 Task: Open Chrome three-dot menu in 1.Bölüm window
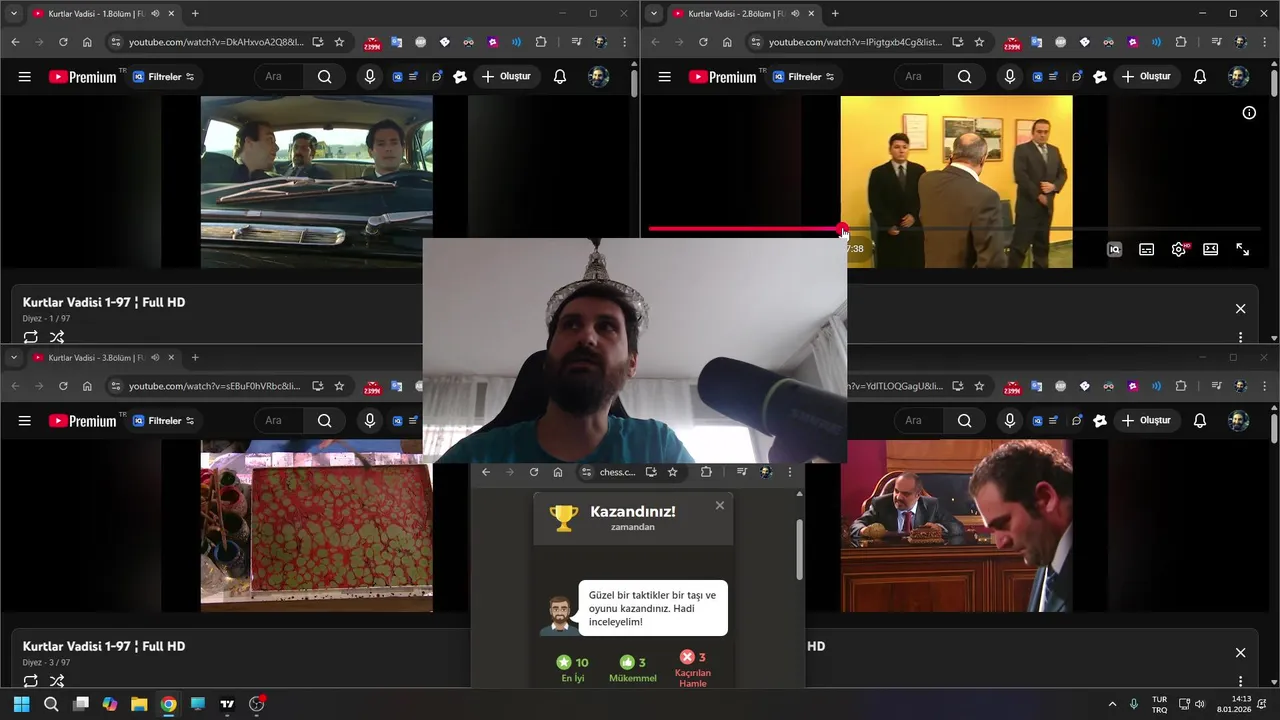[625, 42]
